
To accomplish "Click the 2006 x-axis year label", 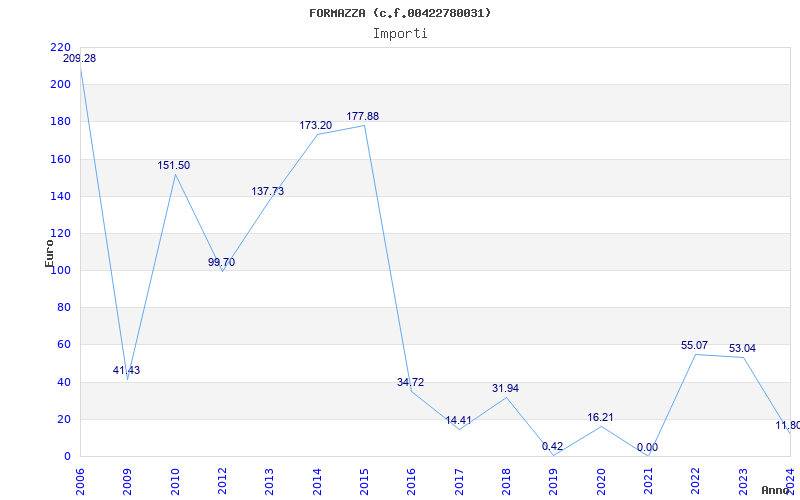I will [80, 481].
